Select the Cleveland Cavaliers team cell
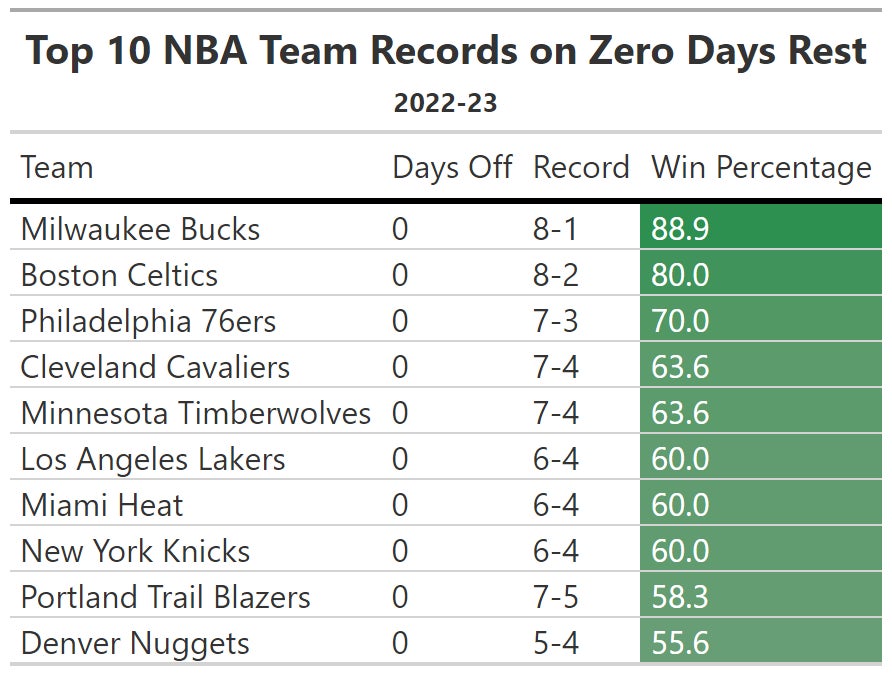Viewport: 892px width, 674px height. pos(155,367)
